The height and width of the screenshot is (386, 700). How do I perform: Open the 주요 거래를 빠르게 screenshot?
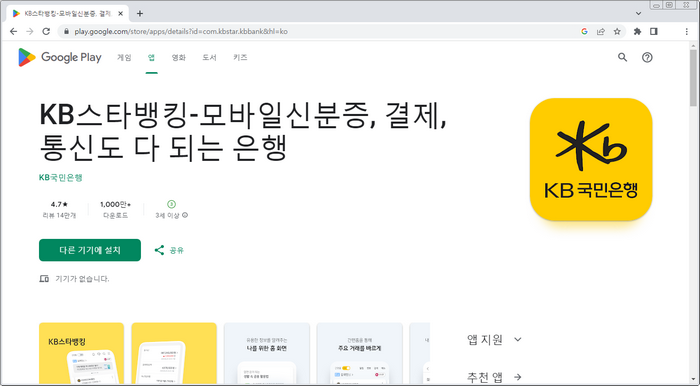coord(359,353)
